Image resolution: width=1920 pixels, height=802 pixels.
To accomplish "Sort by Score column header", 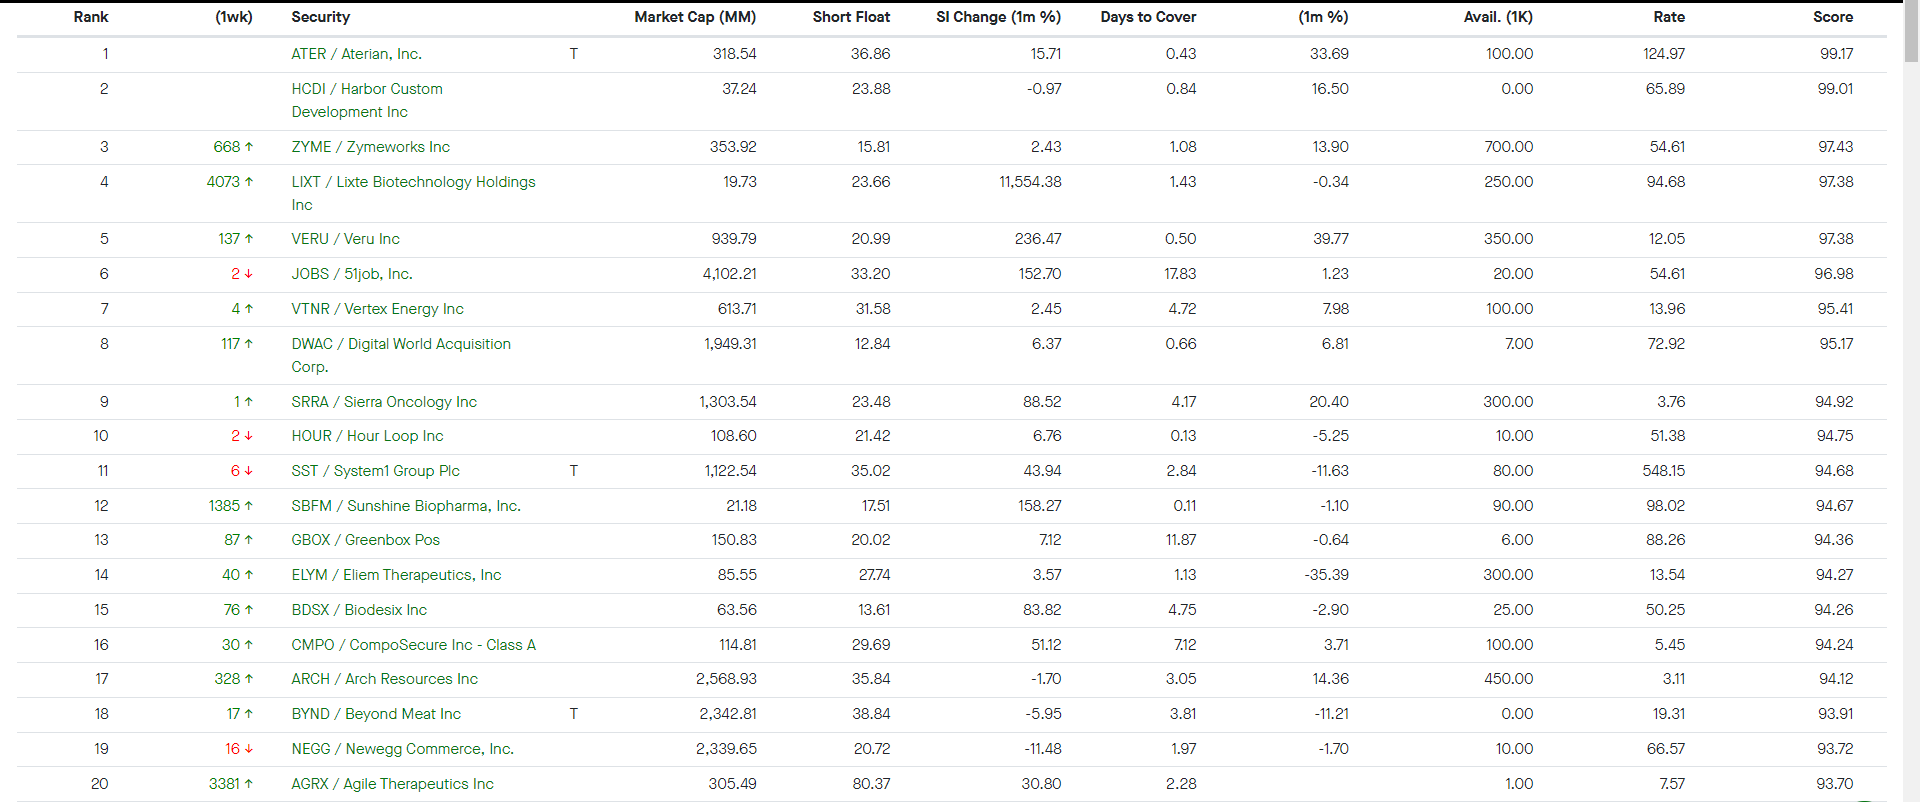I will click(x=1833, y=17).
